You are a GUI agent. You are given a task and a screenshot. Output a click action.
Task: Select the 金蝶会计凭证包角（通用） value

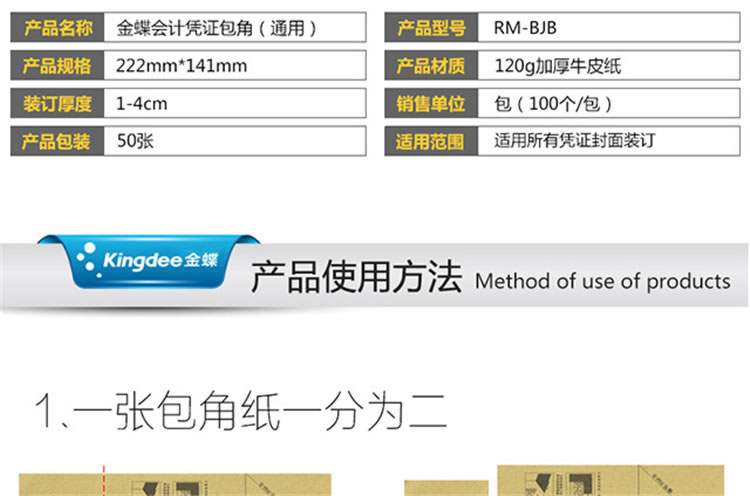(x=216, y=28)
